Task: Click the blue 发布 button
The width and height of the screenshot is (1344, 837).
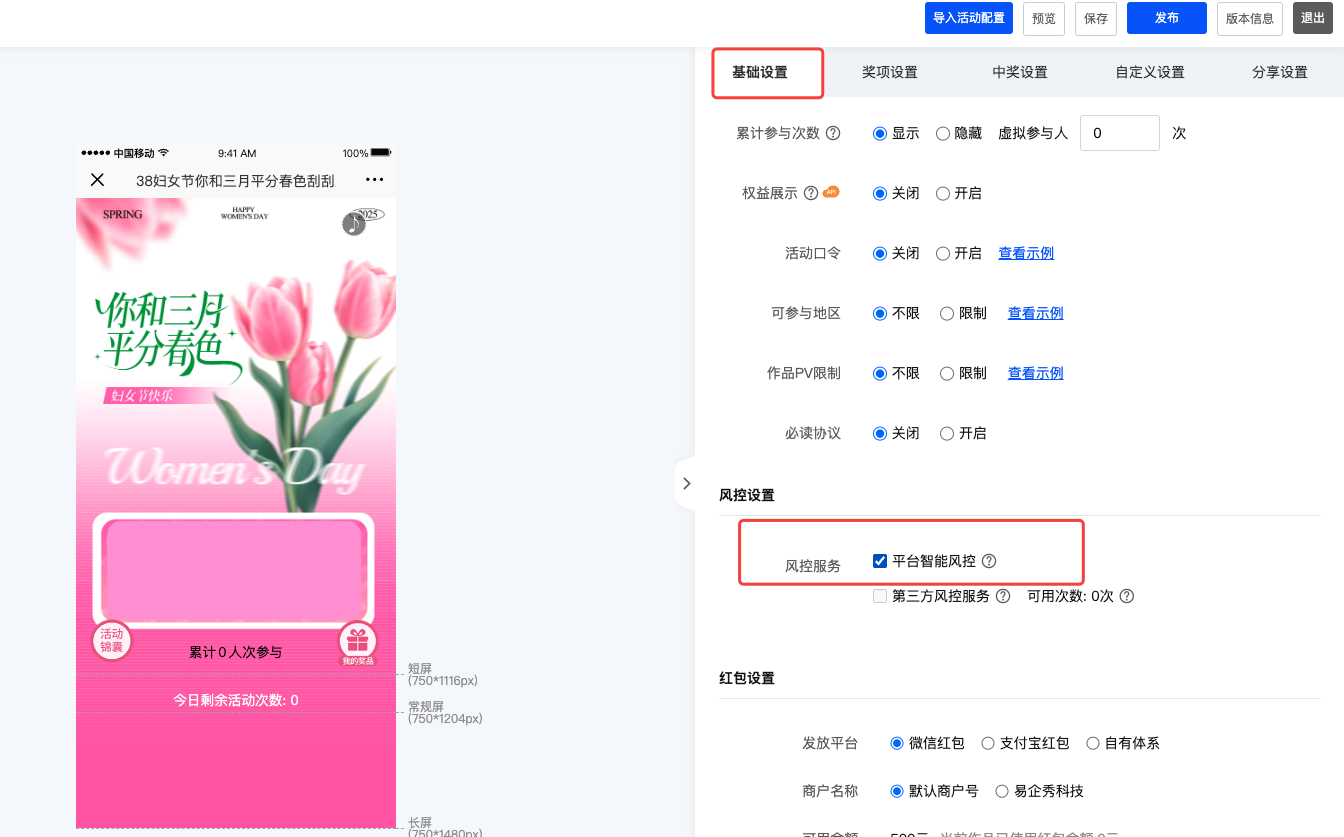Action: tap(1166, 18)
